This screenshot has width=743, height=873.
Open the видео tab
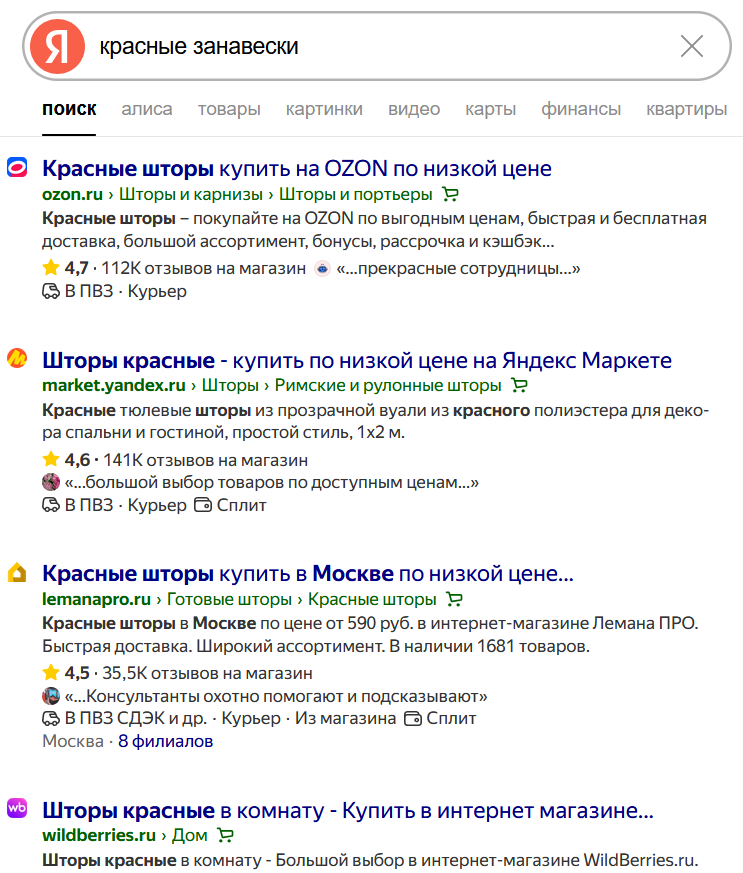pyautogui.click(x=413, y=110)
